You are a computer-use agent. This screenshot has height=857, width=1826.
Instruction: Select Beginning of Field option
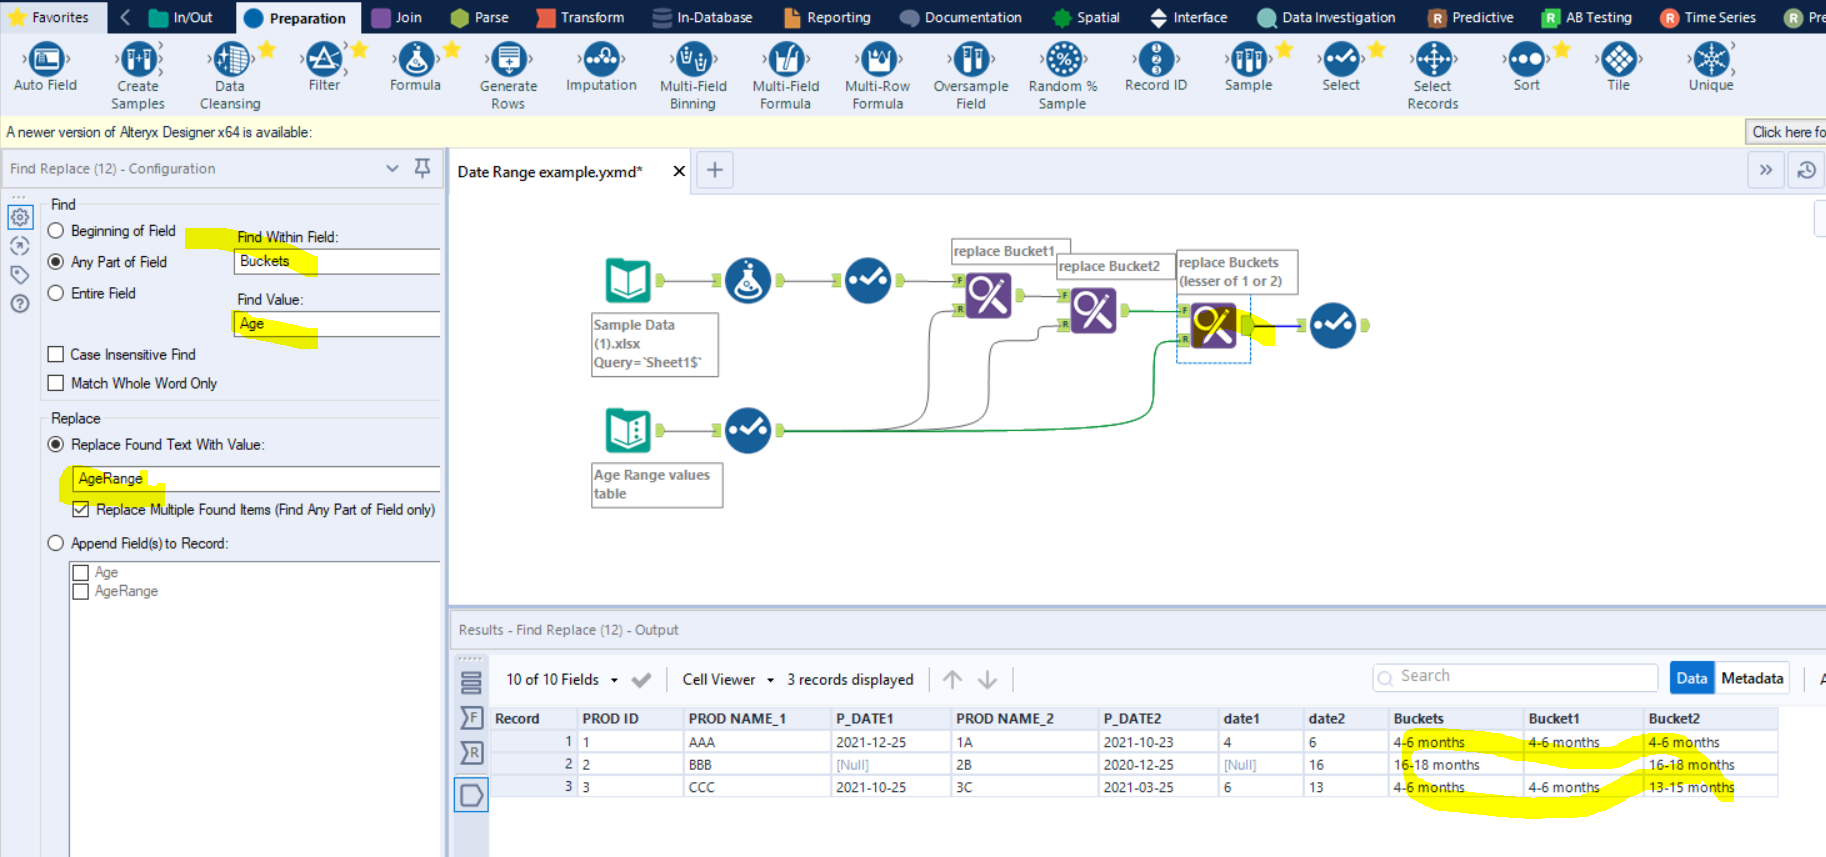(x=56, y=231)
